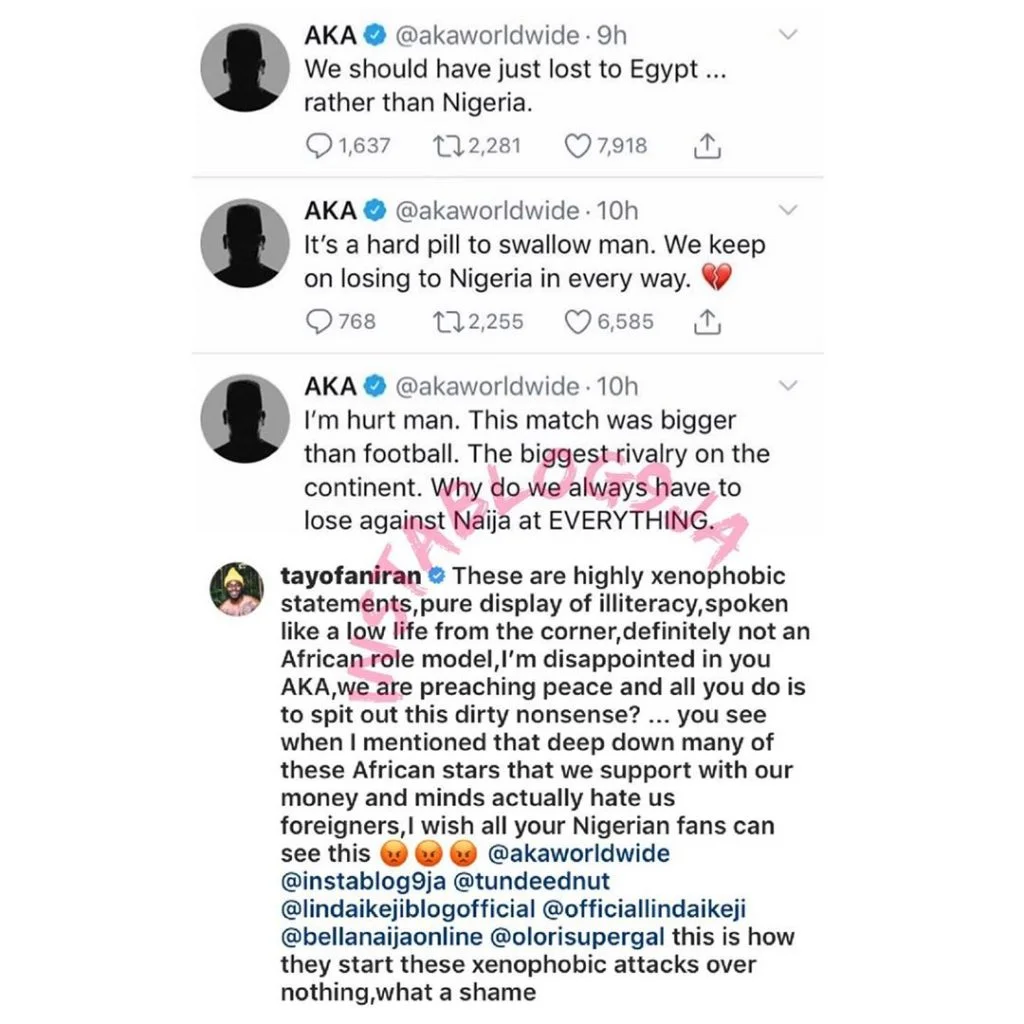This screenshot has height=1024, width=1024.
Task: Open the tayofaniran username link
Action: coord(351,576)
